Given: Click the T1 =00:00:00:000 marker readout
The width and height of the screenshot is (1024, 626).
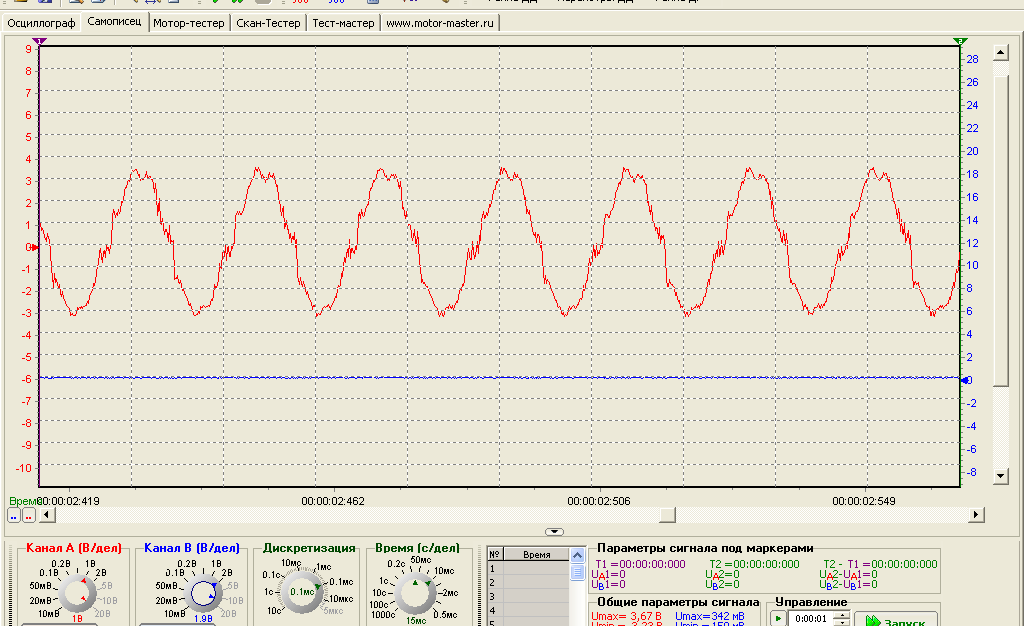Looking at the screenshot, I should pos(640,564).
